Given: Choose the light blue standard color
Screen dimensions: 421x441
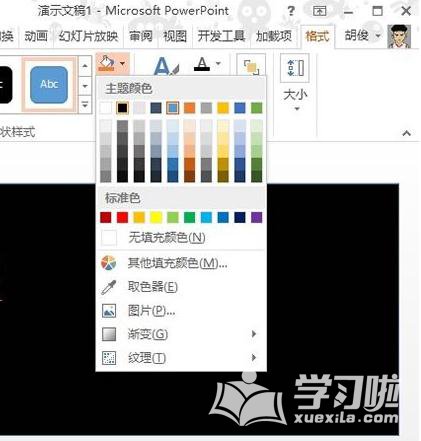Looking at the screenshot, I should click(x=206, y=218).
